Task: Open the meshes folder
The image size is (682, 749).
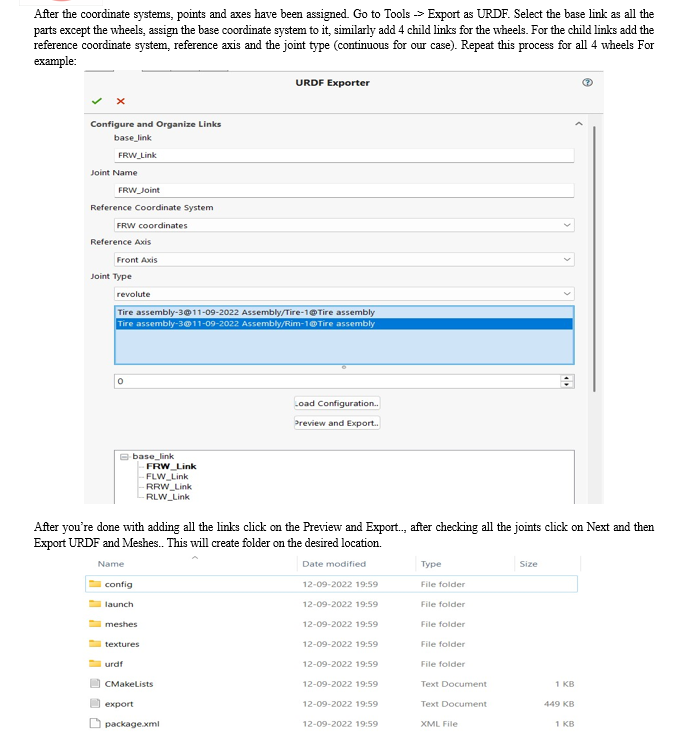Action: tap(120, 624)
